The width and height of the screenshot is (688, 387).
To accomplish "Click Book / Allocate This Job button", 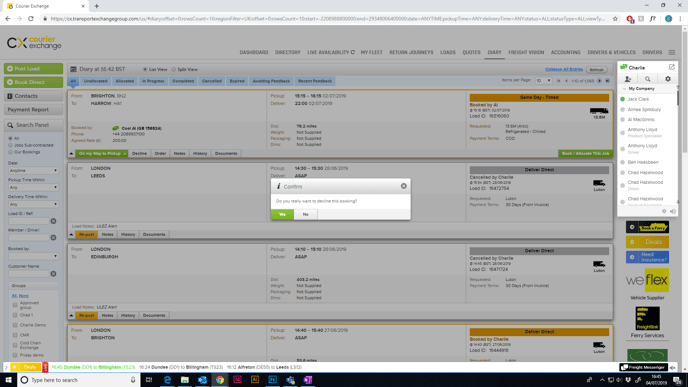I will tap(585, 154).
